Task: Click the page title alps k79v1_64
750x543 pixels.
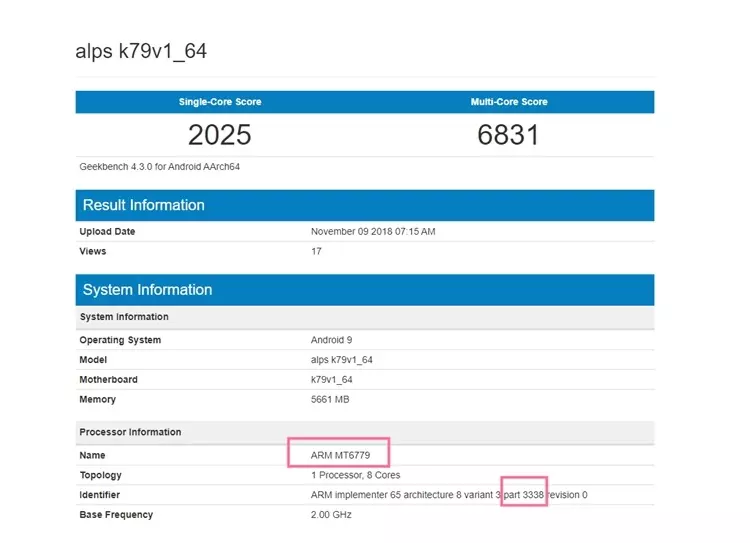Action: coord(141,51)
